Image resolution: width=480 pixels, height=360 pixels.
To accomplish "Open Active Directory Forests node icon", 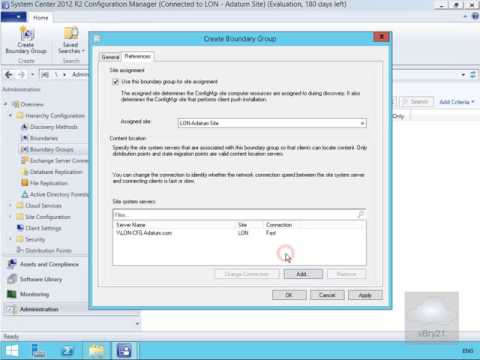I will pyautogui.click(x=24, y=194).
